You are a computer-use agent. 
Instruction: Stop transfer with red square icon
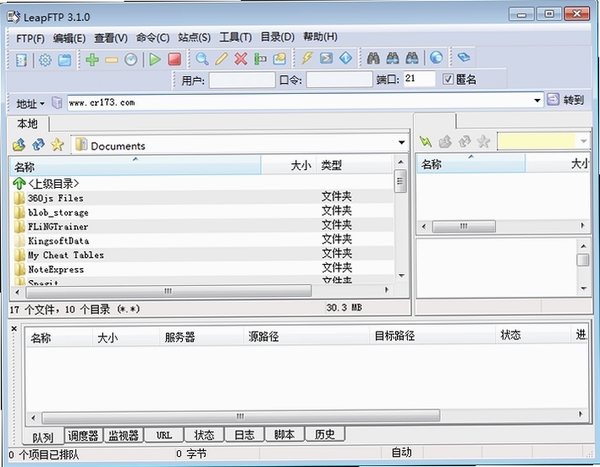174,59
